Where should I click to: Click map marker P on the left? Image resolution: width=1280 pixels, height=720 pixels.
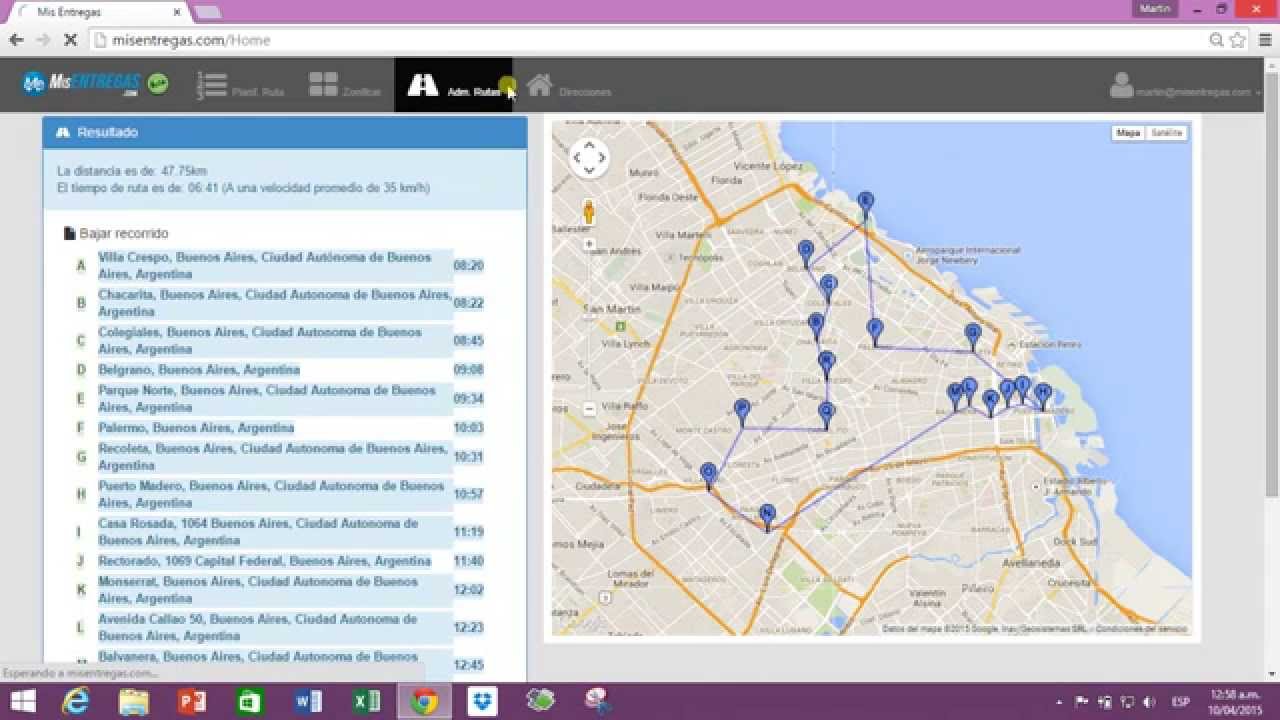742,413
